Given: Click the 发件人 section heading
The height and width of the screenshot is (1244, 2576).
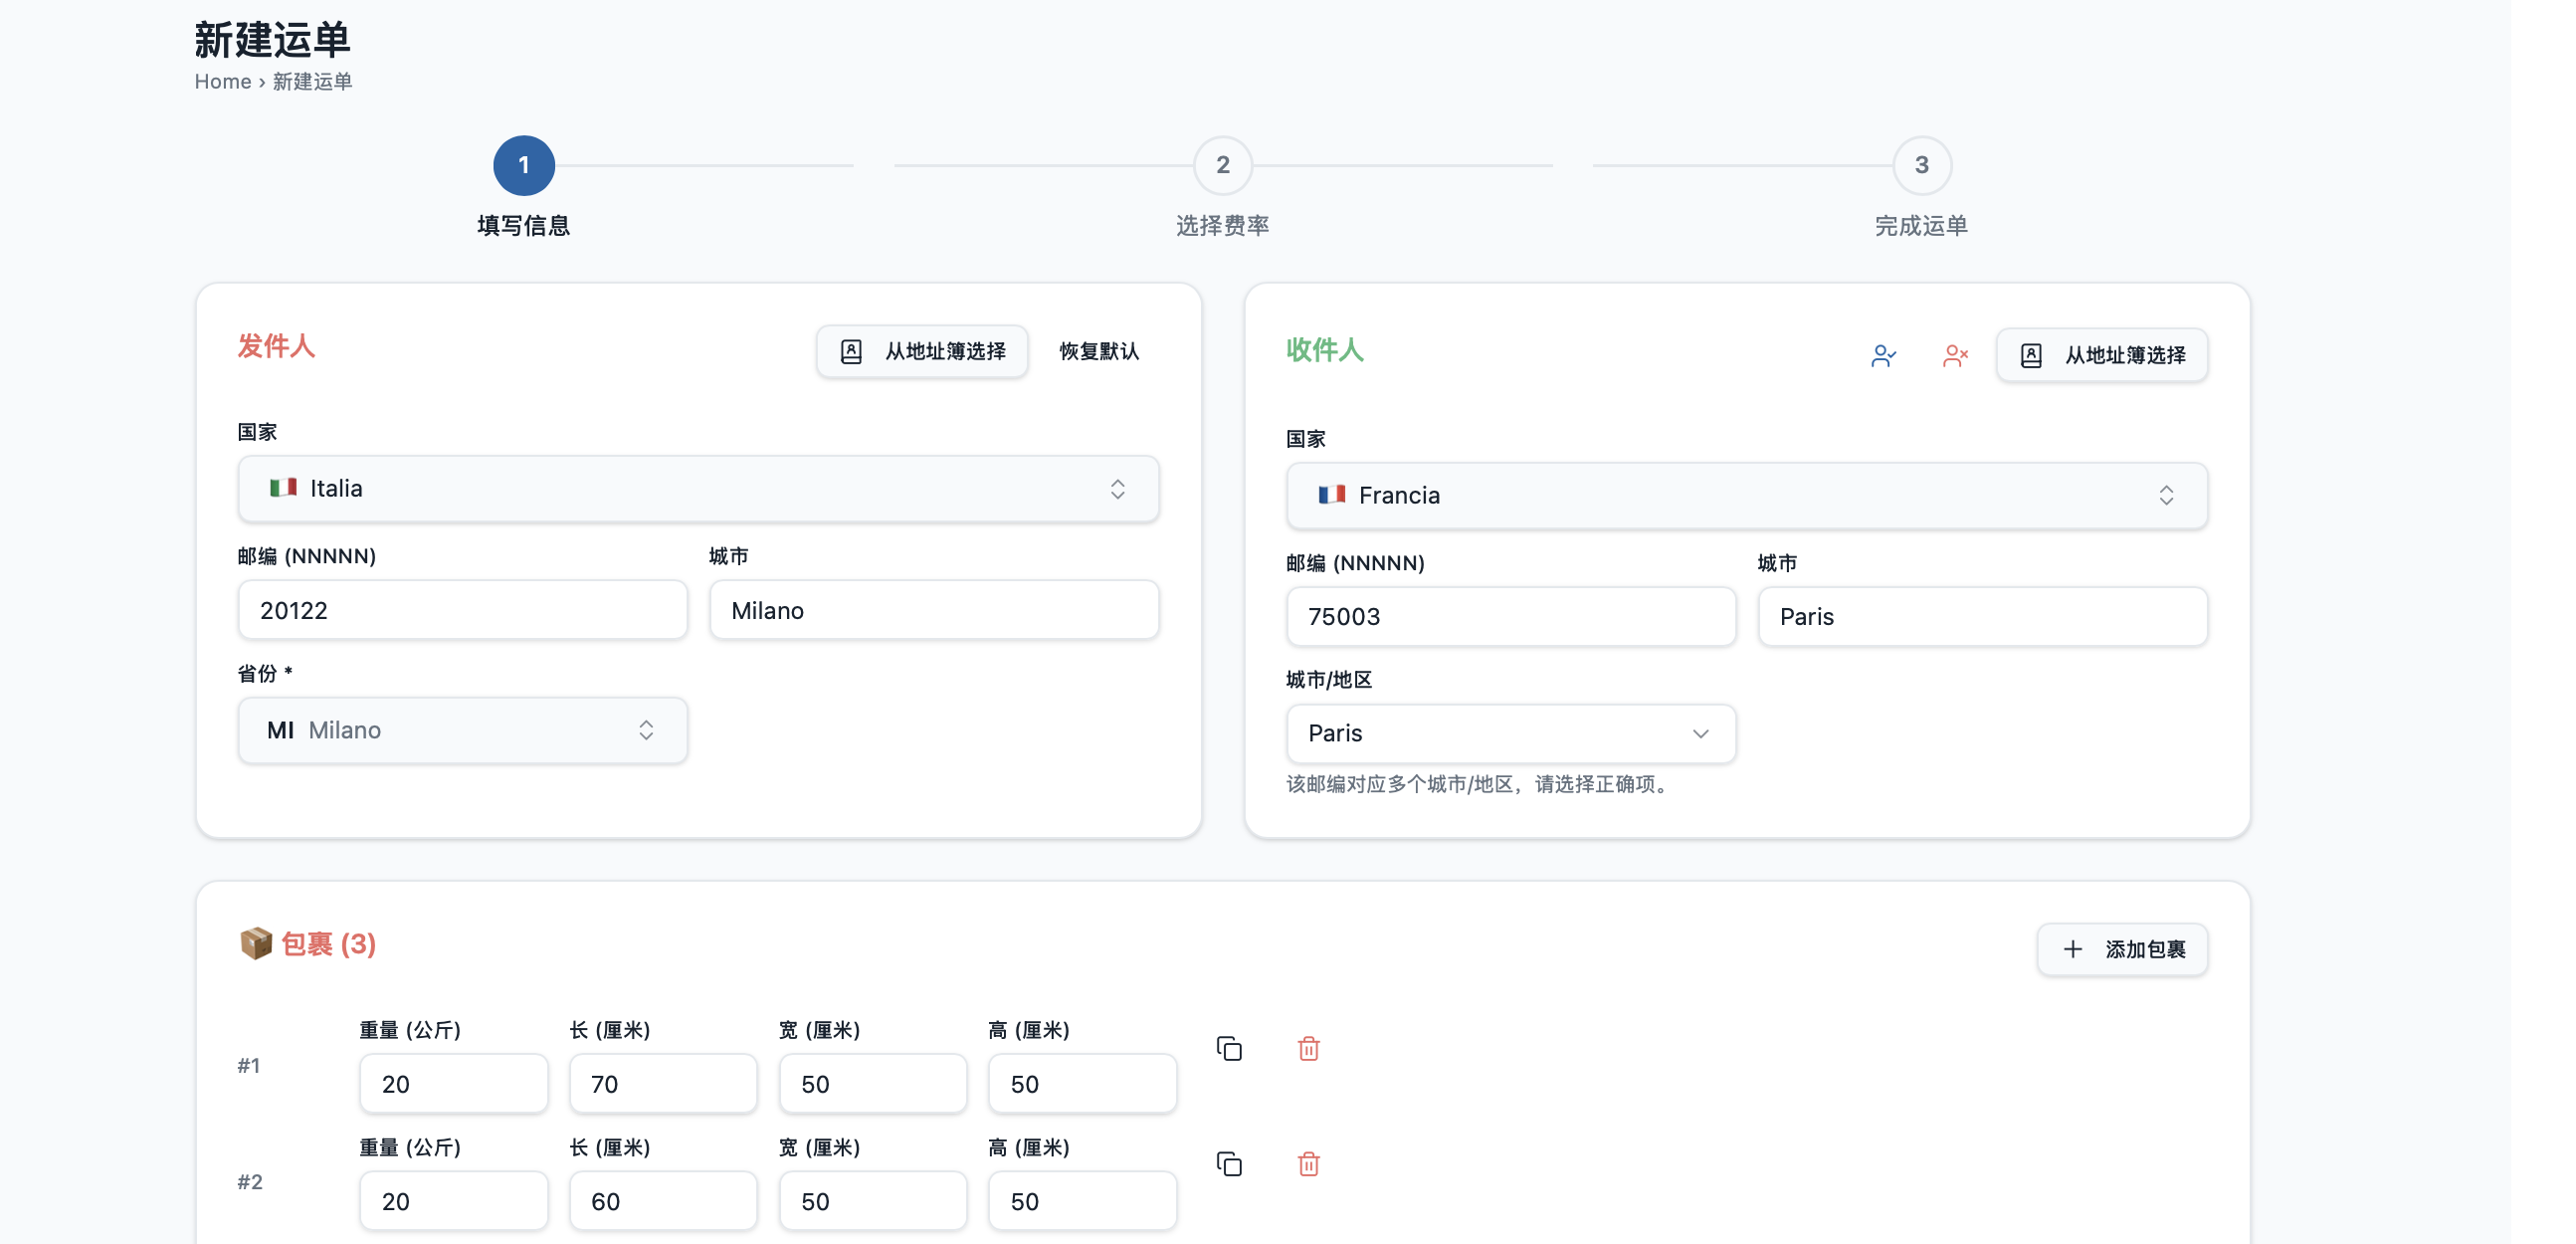Looking at the screenshot, I should coord(276,346).
